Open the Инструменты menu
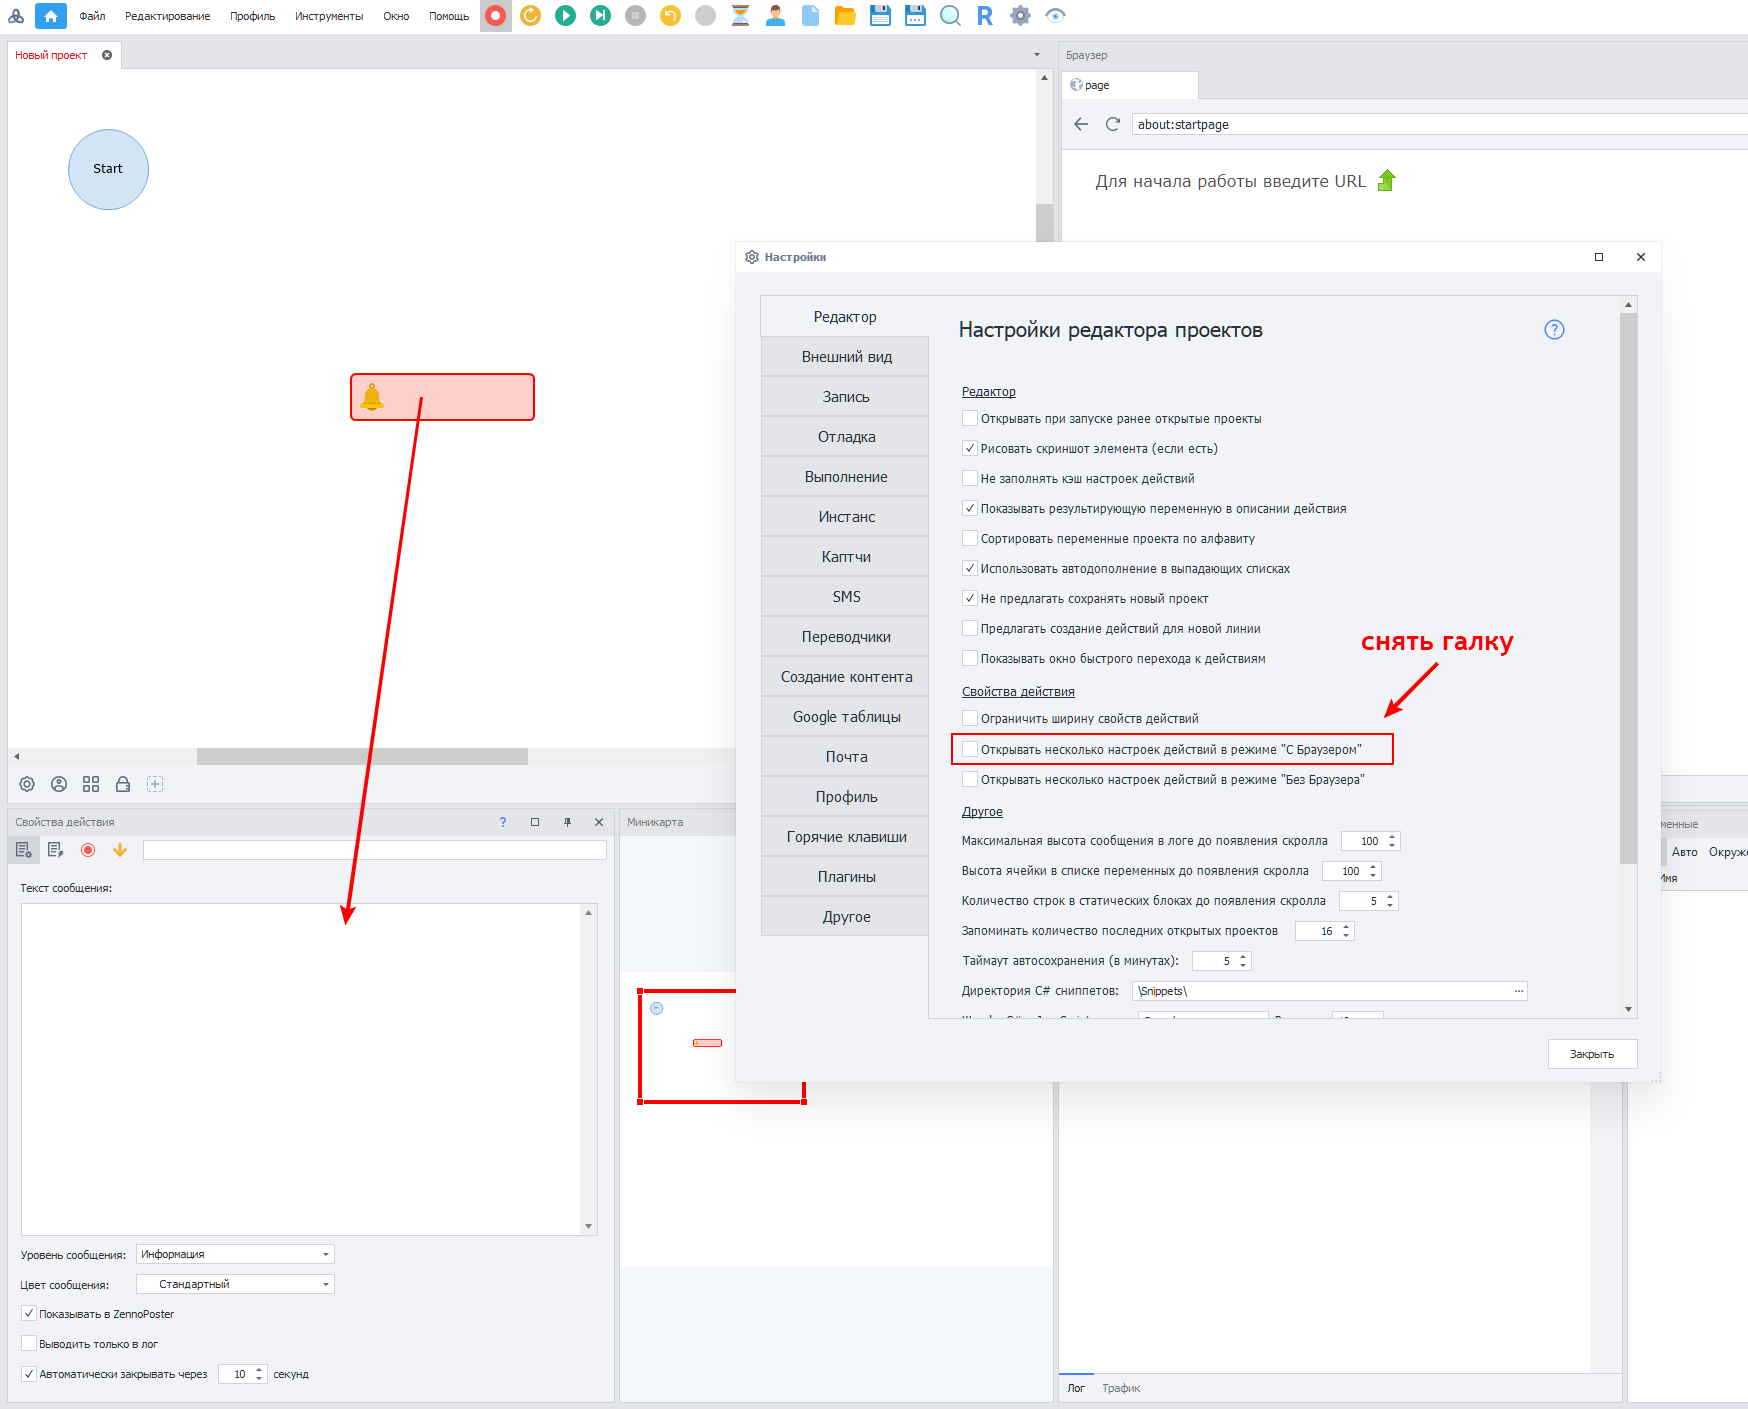Screen dimensions: 1748x1409 pyautogui.click(x=329, y=16)
